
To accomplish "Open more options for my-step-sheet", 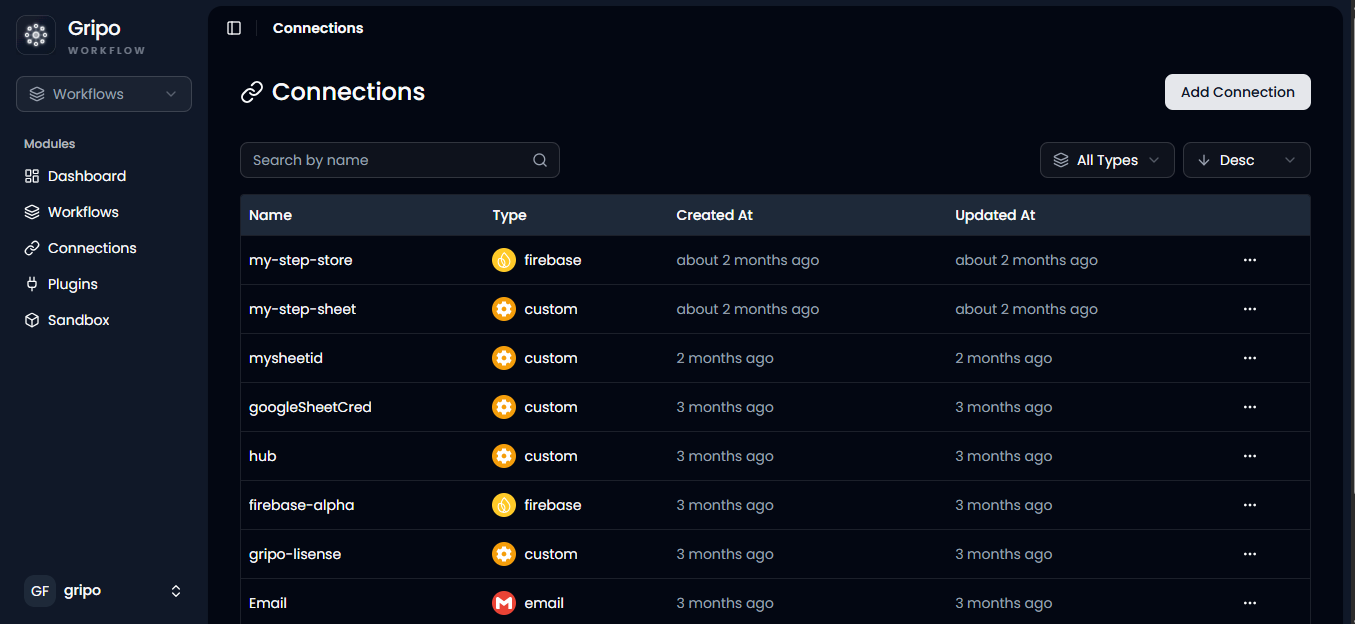I will 1249,309.
